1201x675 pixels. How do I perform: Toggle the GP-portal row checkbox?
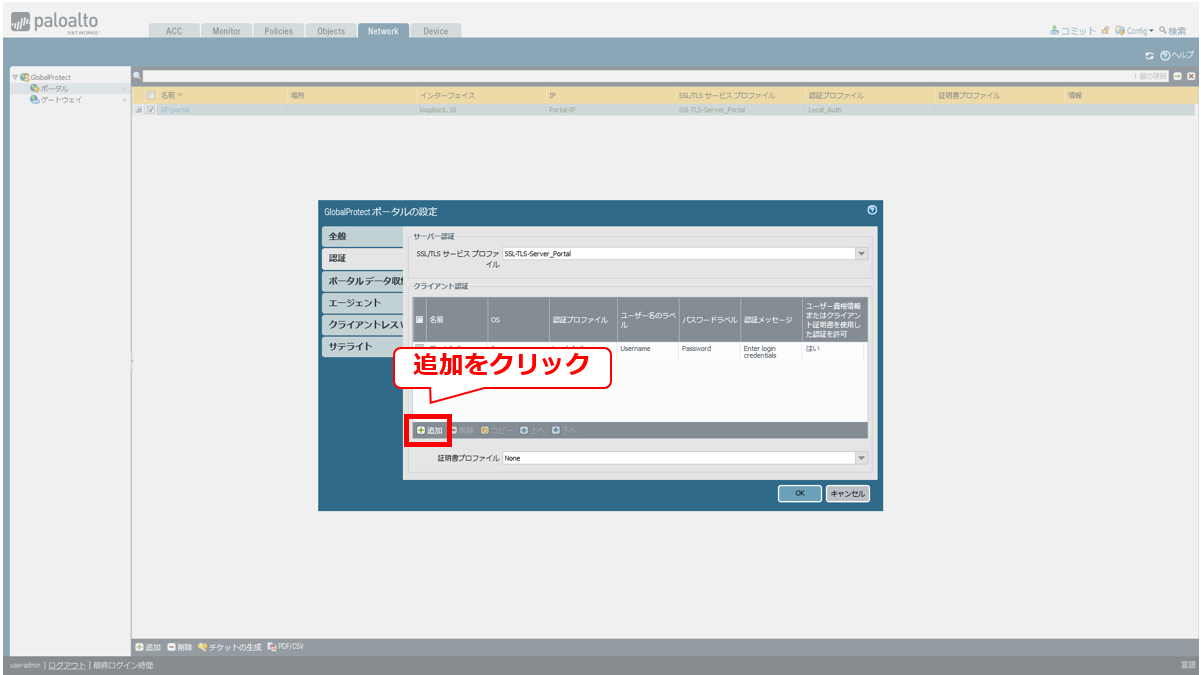151,110
